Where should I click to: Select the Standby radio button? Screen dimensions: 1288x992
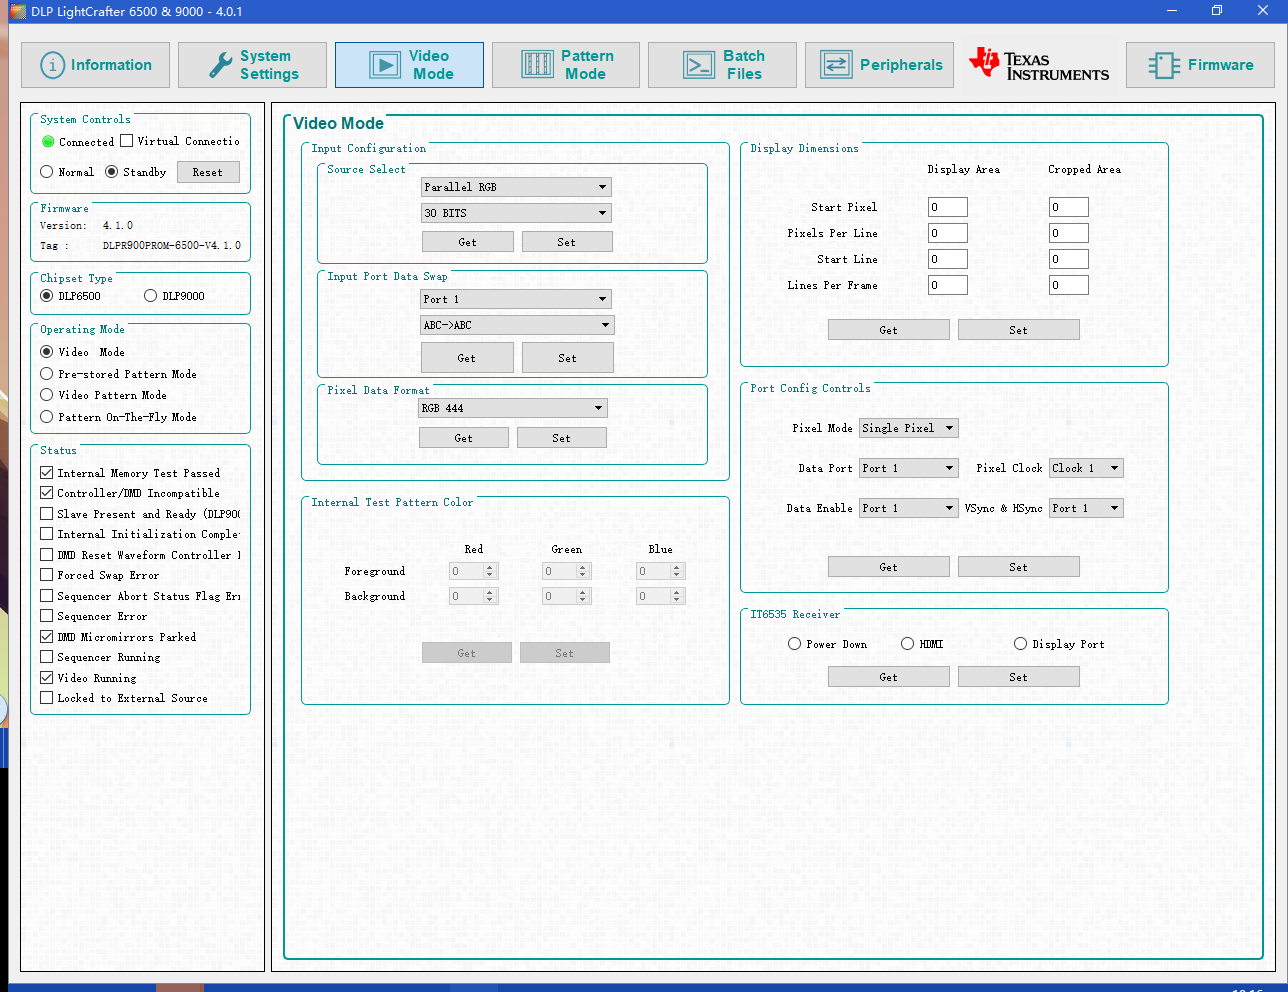pyautogui.click(x=111, y=172)
